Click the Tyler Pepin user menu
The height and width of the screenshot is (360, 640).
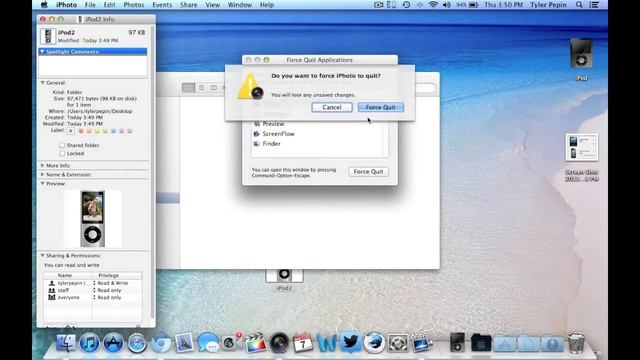tap(548, 5)
